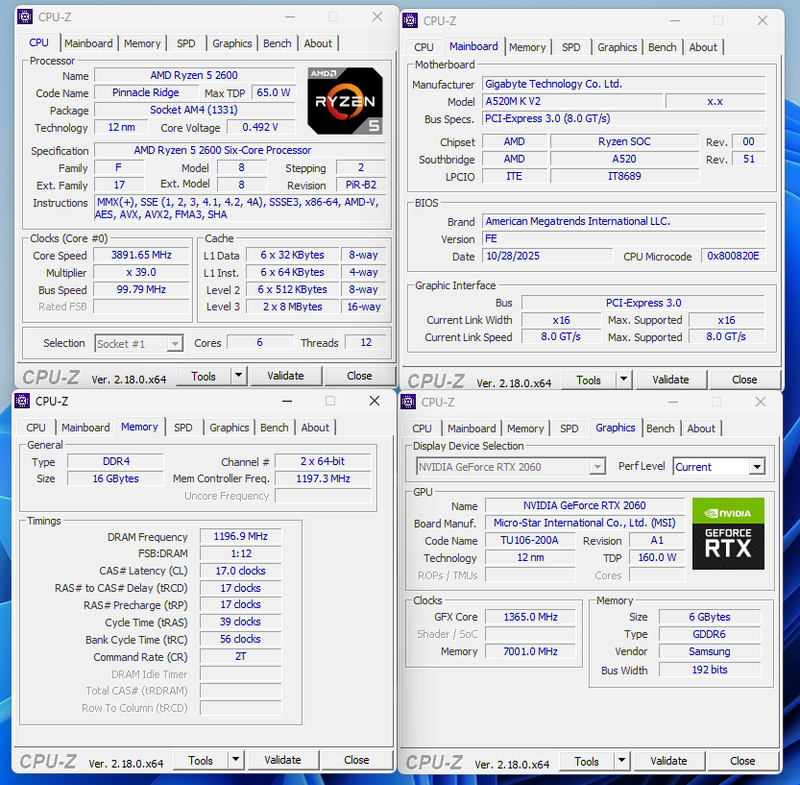Switch to Memory tab in CPU window

(142, 43)
